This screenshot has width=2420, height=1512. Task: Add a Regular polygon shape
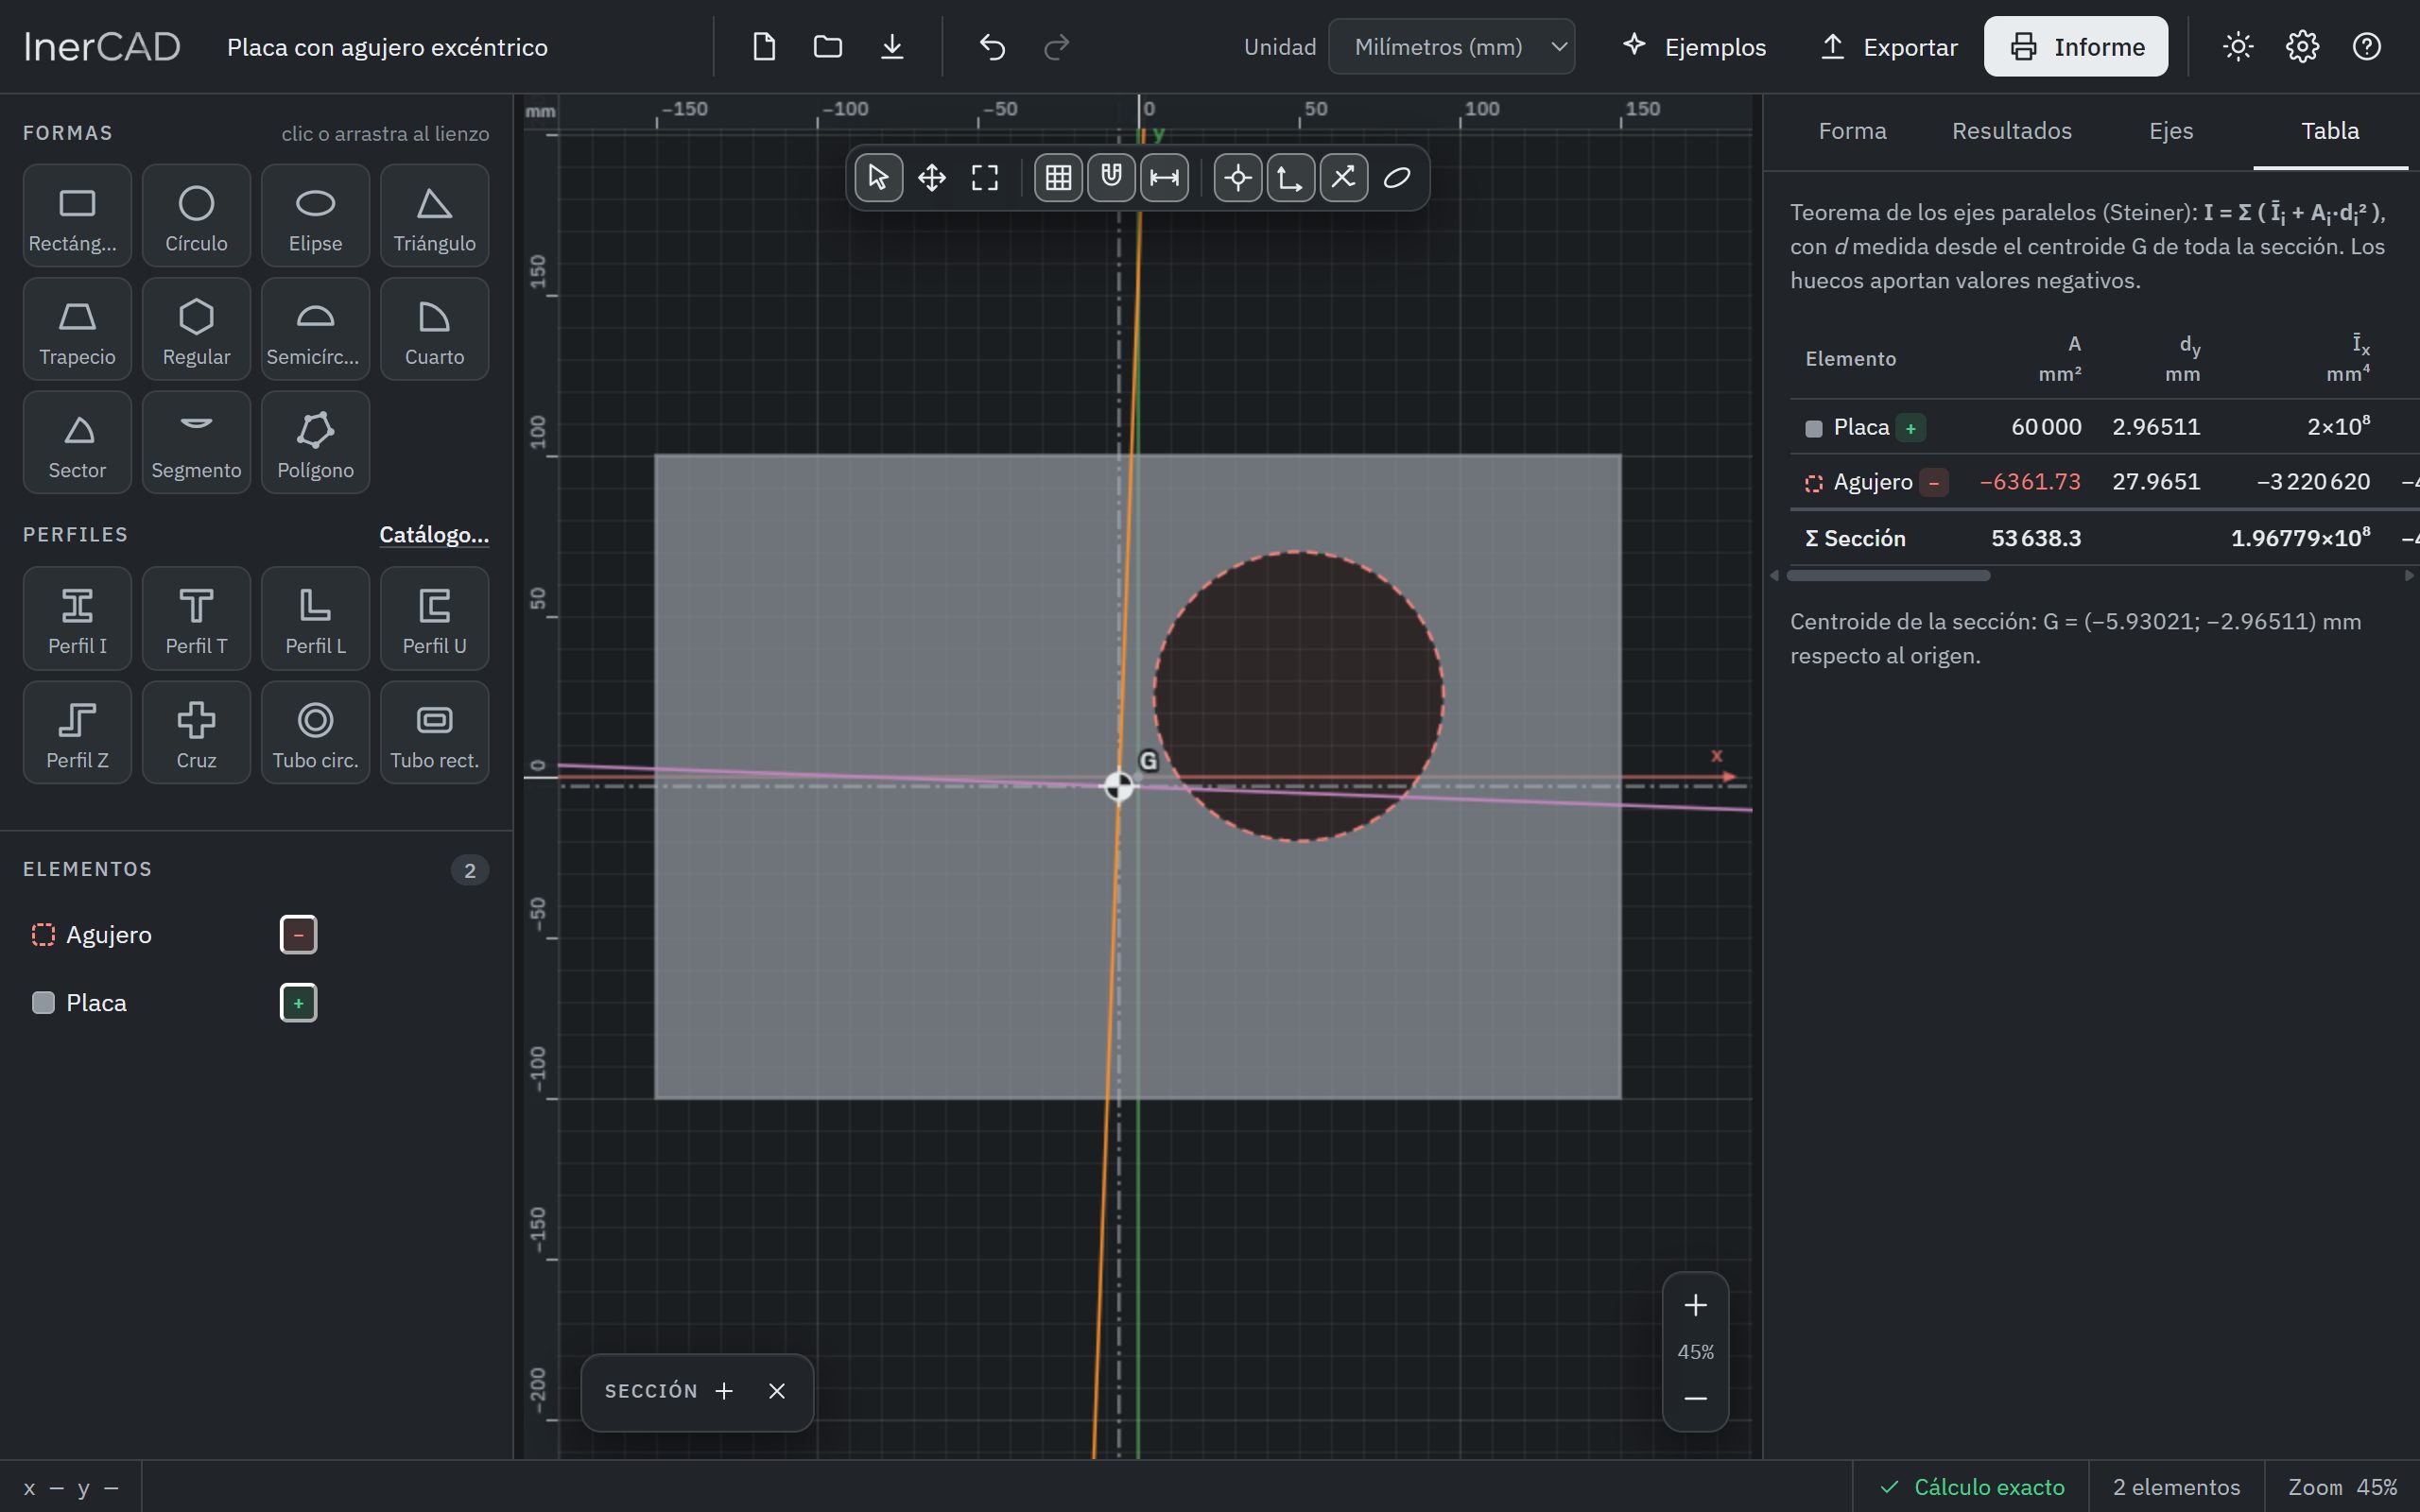[x=196, y=329]
